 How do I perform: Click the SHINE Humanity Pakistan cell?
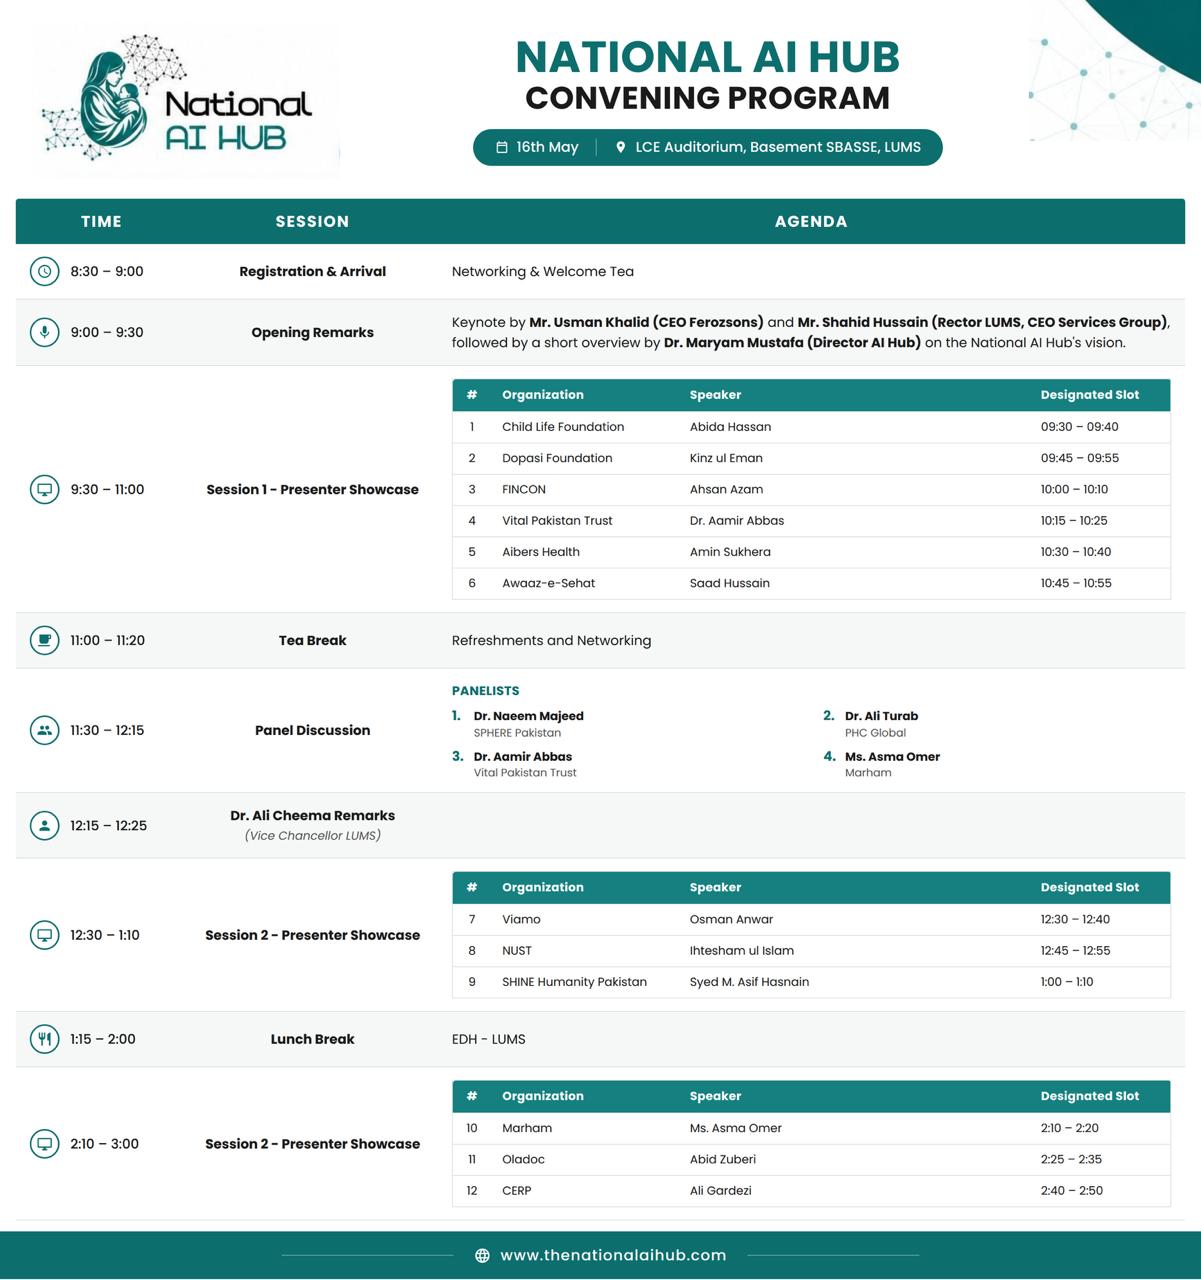coord(574,982)
